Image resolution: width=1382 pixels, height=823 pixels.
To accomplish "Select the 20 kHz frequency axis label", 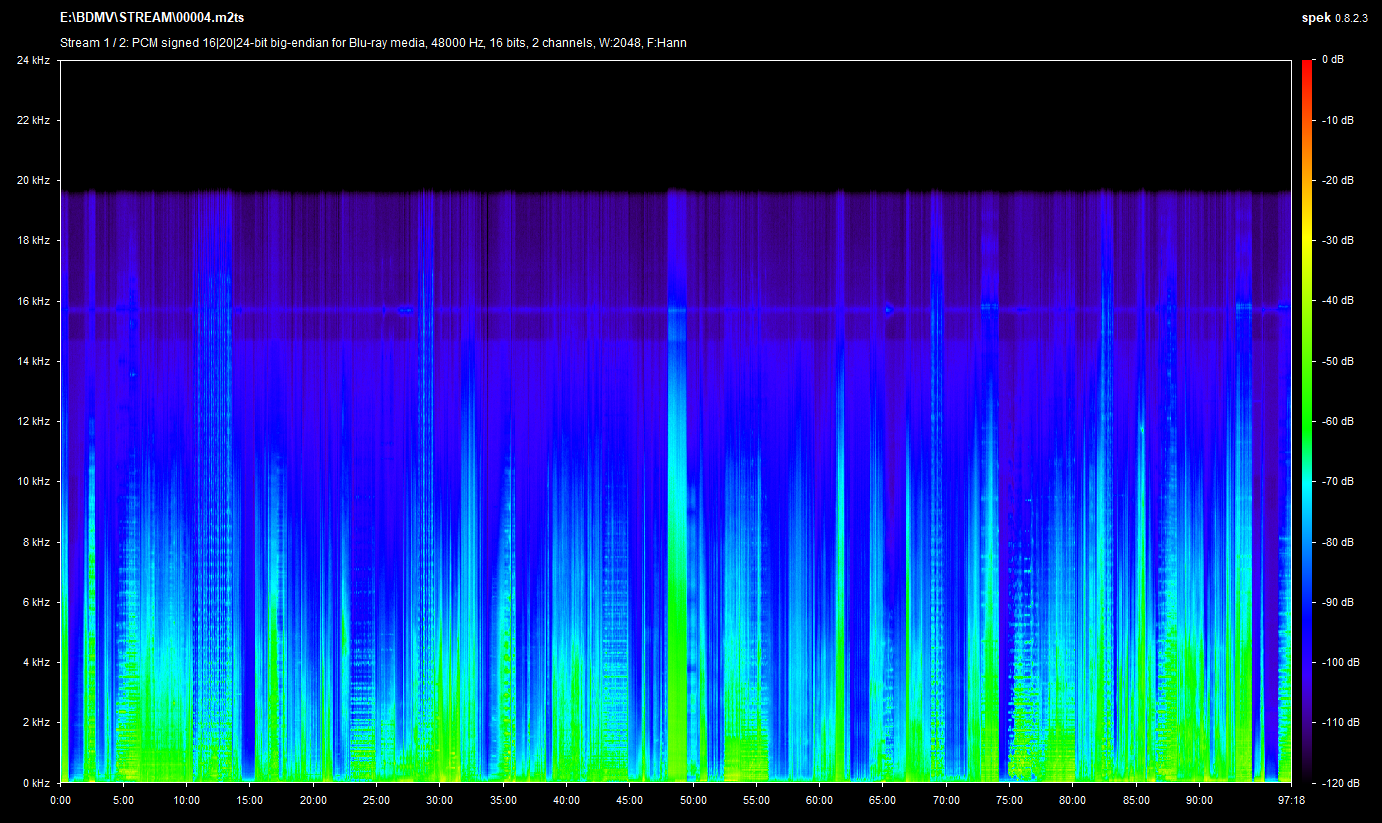I will 33,181.
